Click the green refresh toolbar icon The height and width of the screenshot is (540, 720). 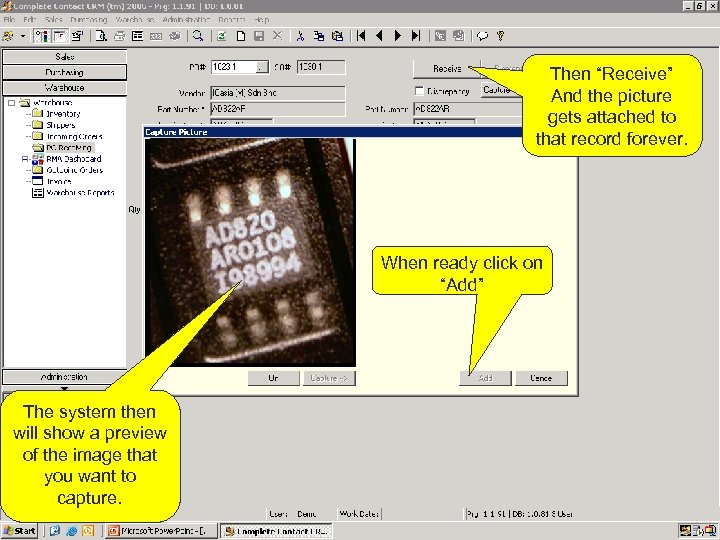[x=221, y=36]
